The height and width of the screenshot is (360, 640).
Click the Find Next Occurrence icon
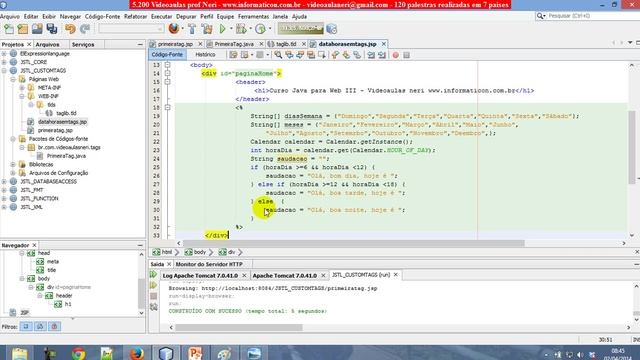(300, 55)
